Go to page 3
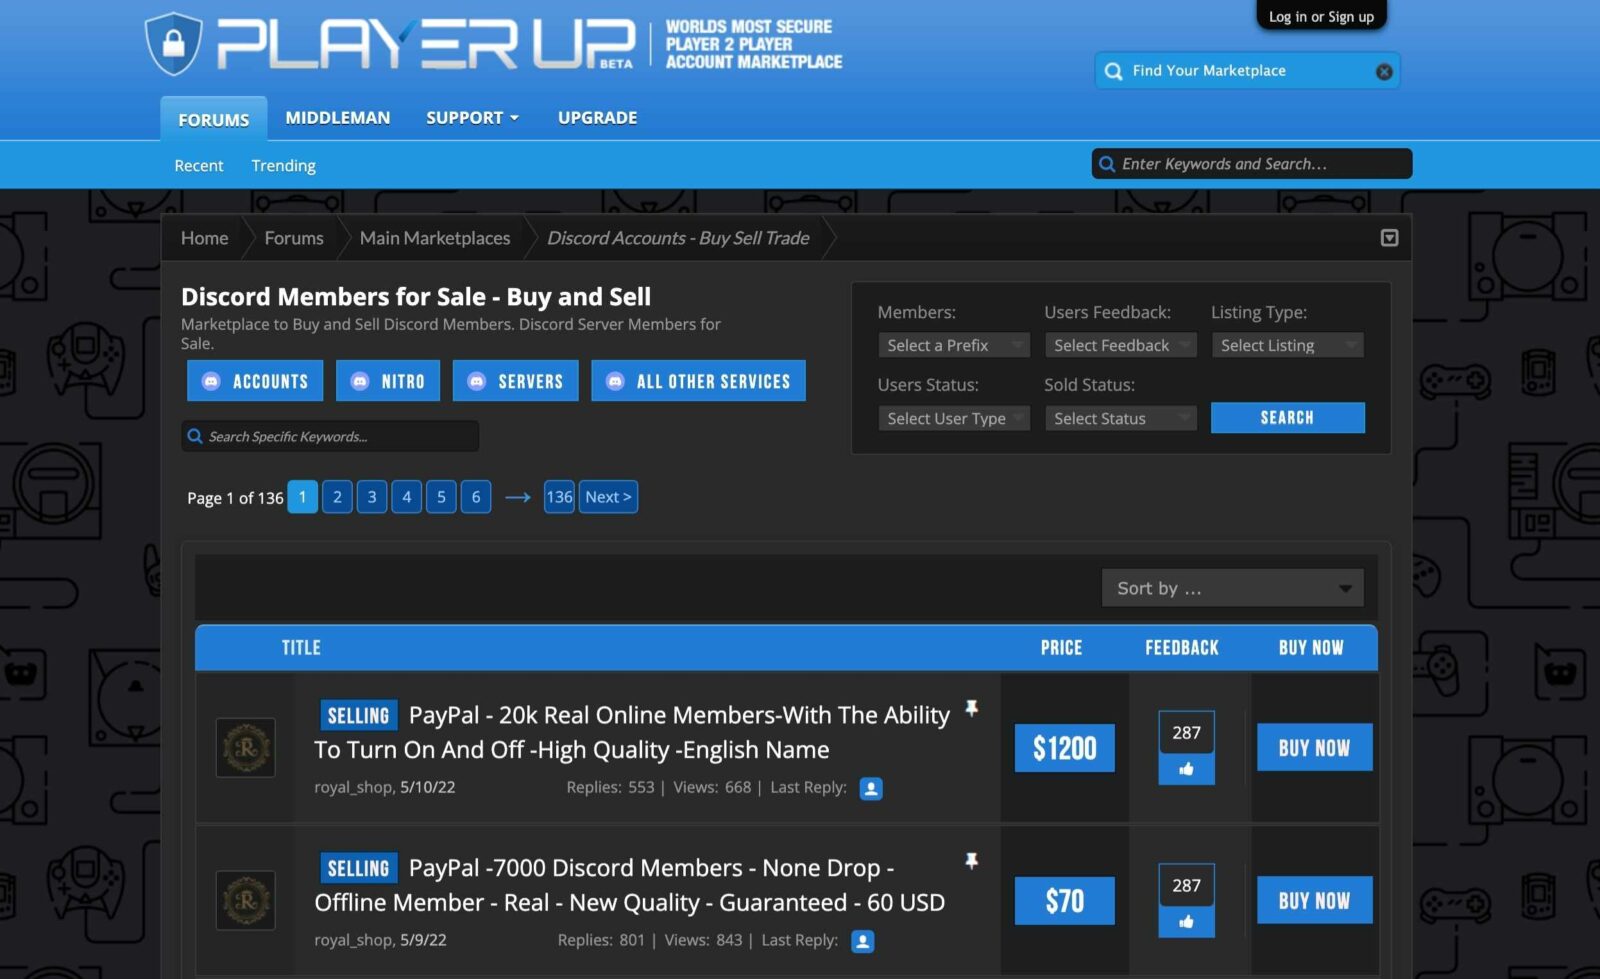Image resolution: width=1600 pixels, height=979 pixels. 372,497
